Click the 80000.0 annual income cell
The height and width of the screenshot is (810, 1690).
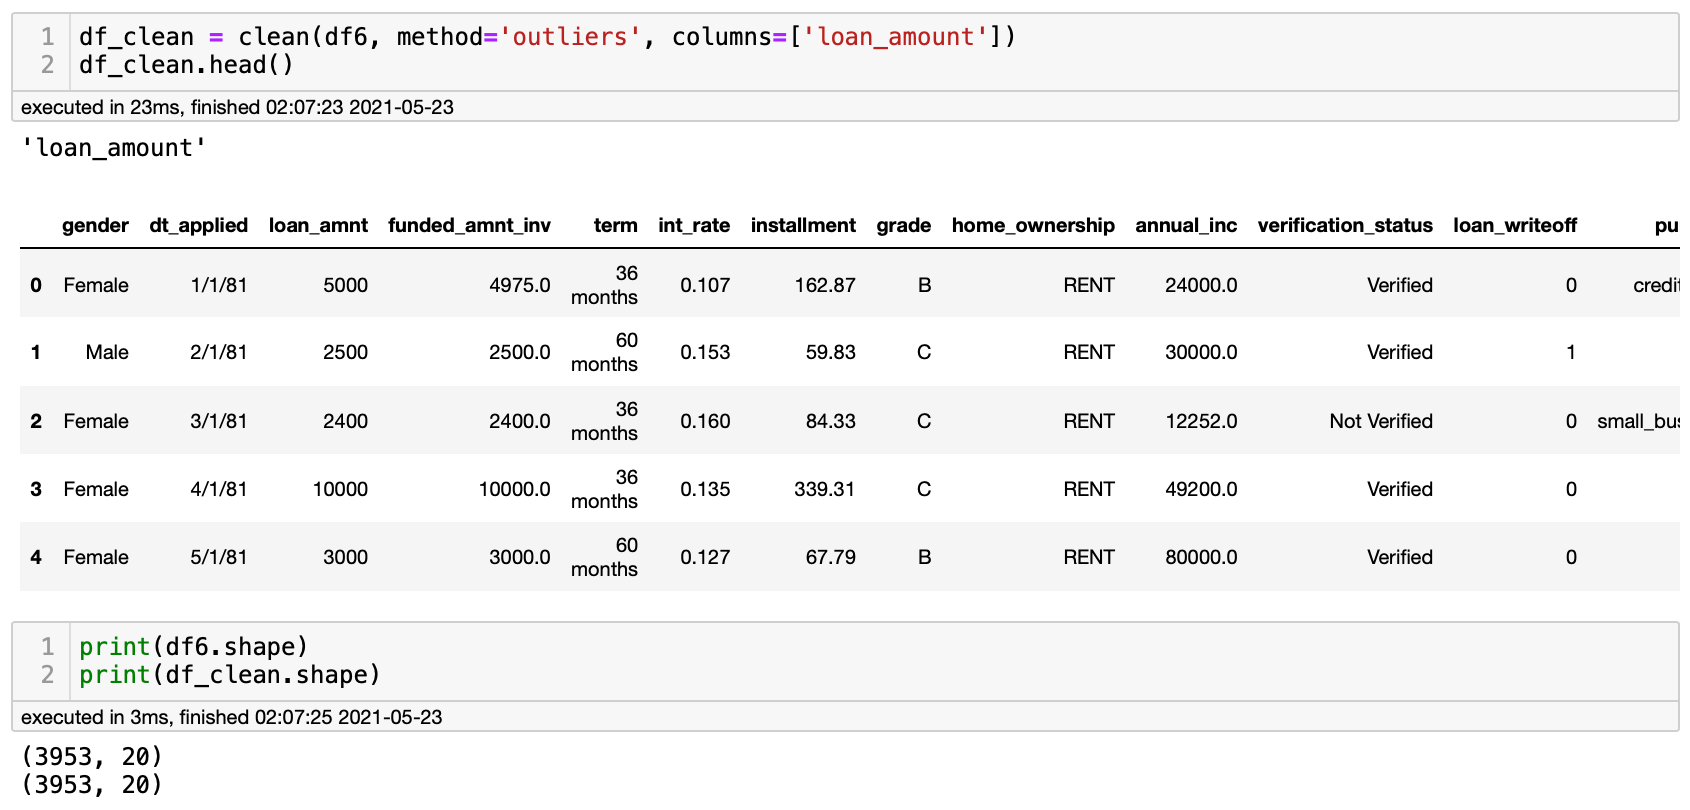[1200, 557]
